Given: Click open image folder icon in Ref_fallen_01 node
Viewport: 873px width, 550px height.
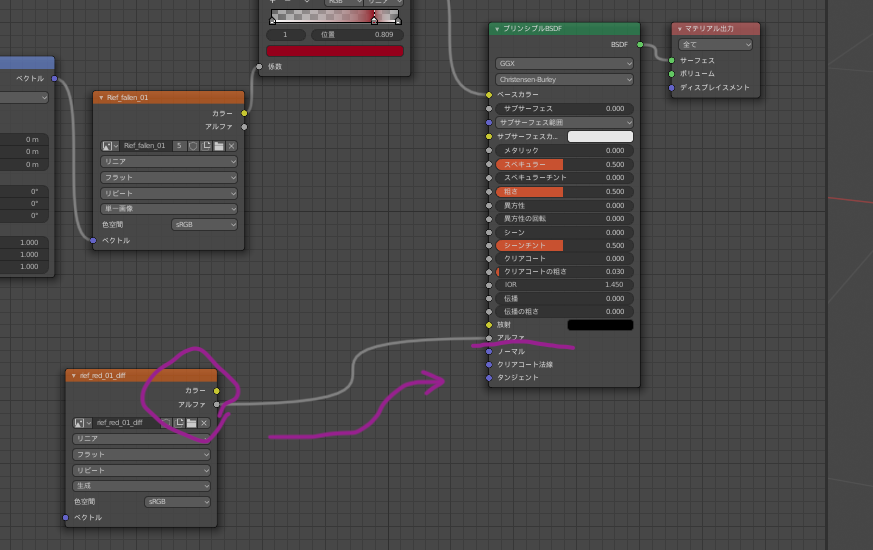Looking at the screenshot, I should pos(219,146).
